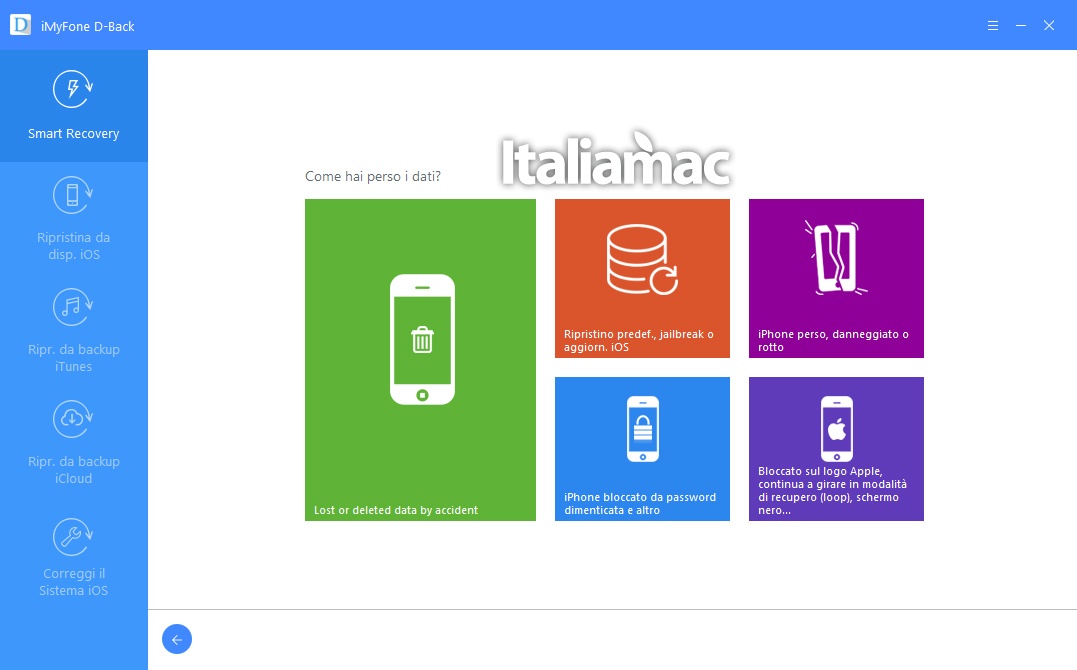The height and width of the screenshot is (670, 1077).
Task: Open the hamburger menu in title bar
Action: tap(993, 25)
